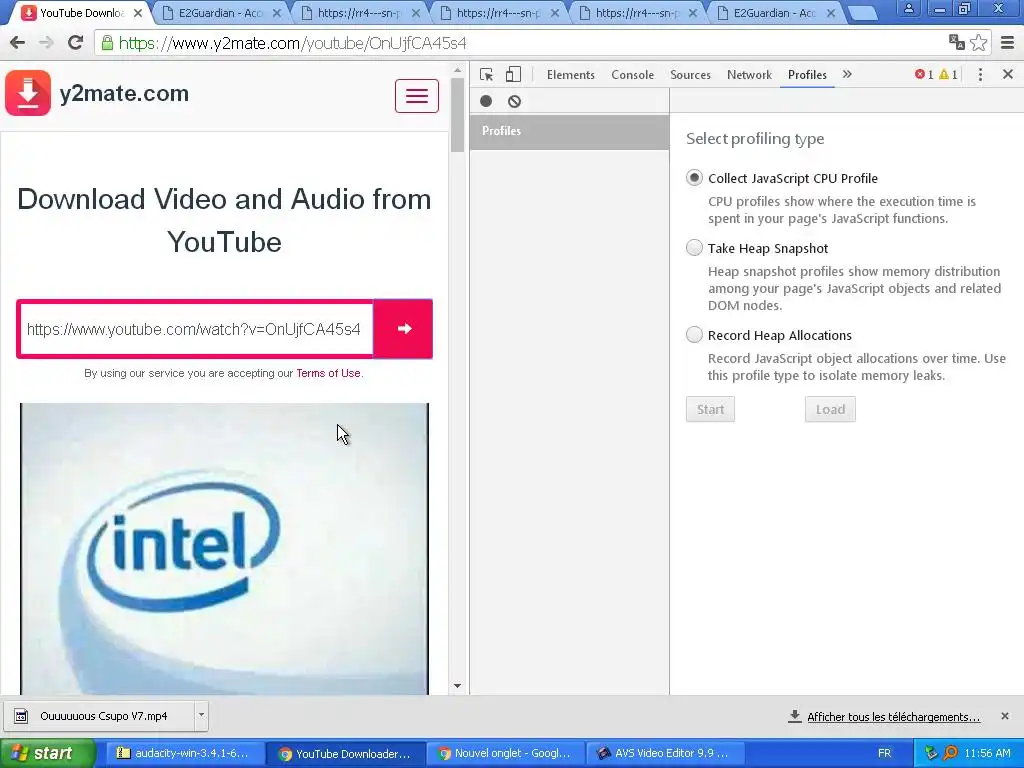Screen dimensions: 1024x768
Task: Close the YouTube Downloader browser tab
Action: tap(138, 12)
